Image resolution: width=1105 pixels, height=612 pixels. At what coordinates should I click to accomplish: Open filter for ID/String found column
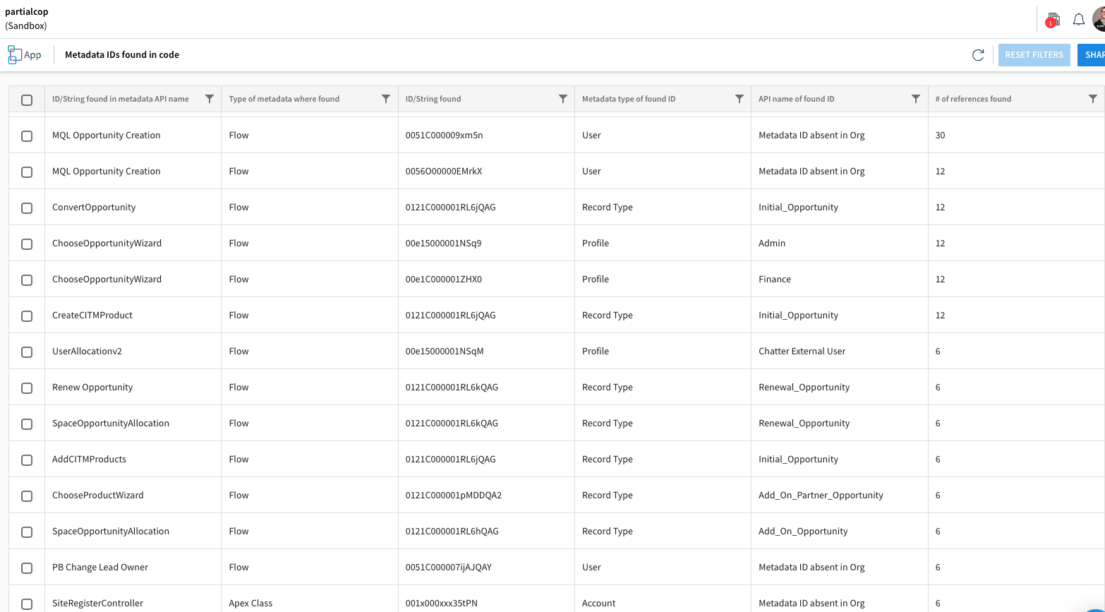[x=562, y=98]
